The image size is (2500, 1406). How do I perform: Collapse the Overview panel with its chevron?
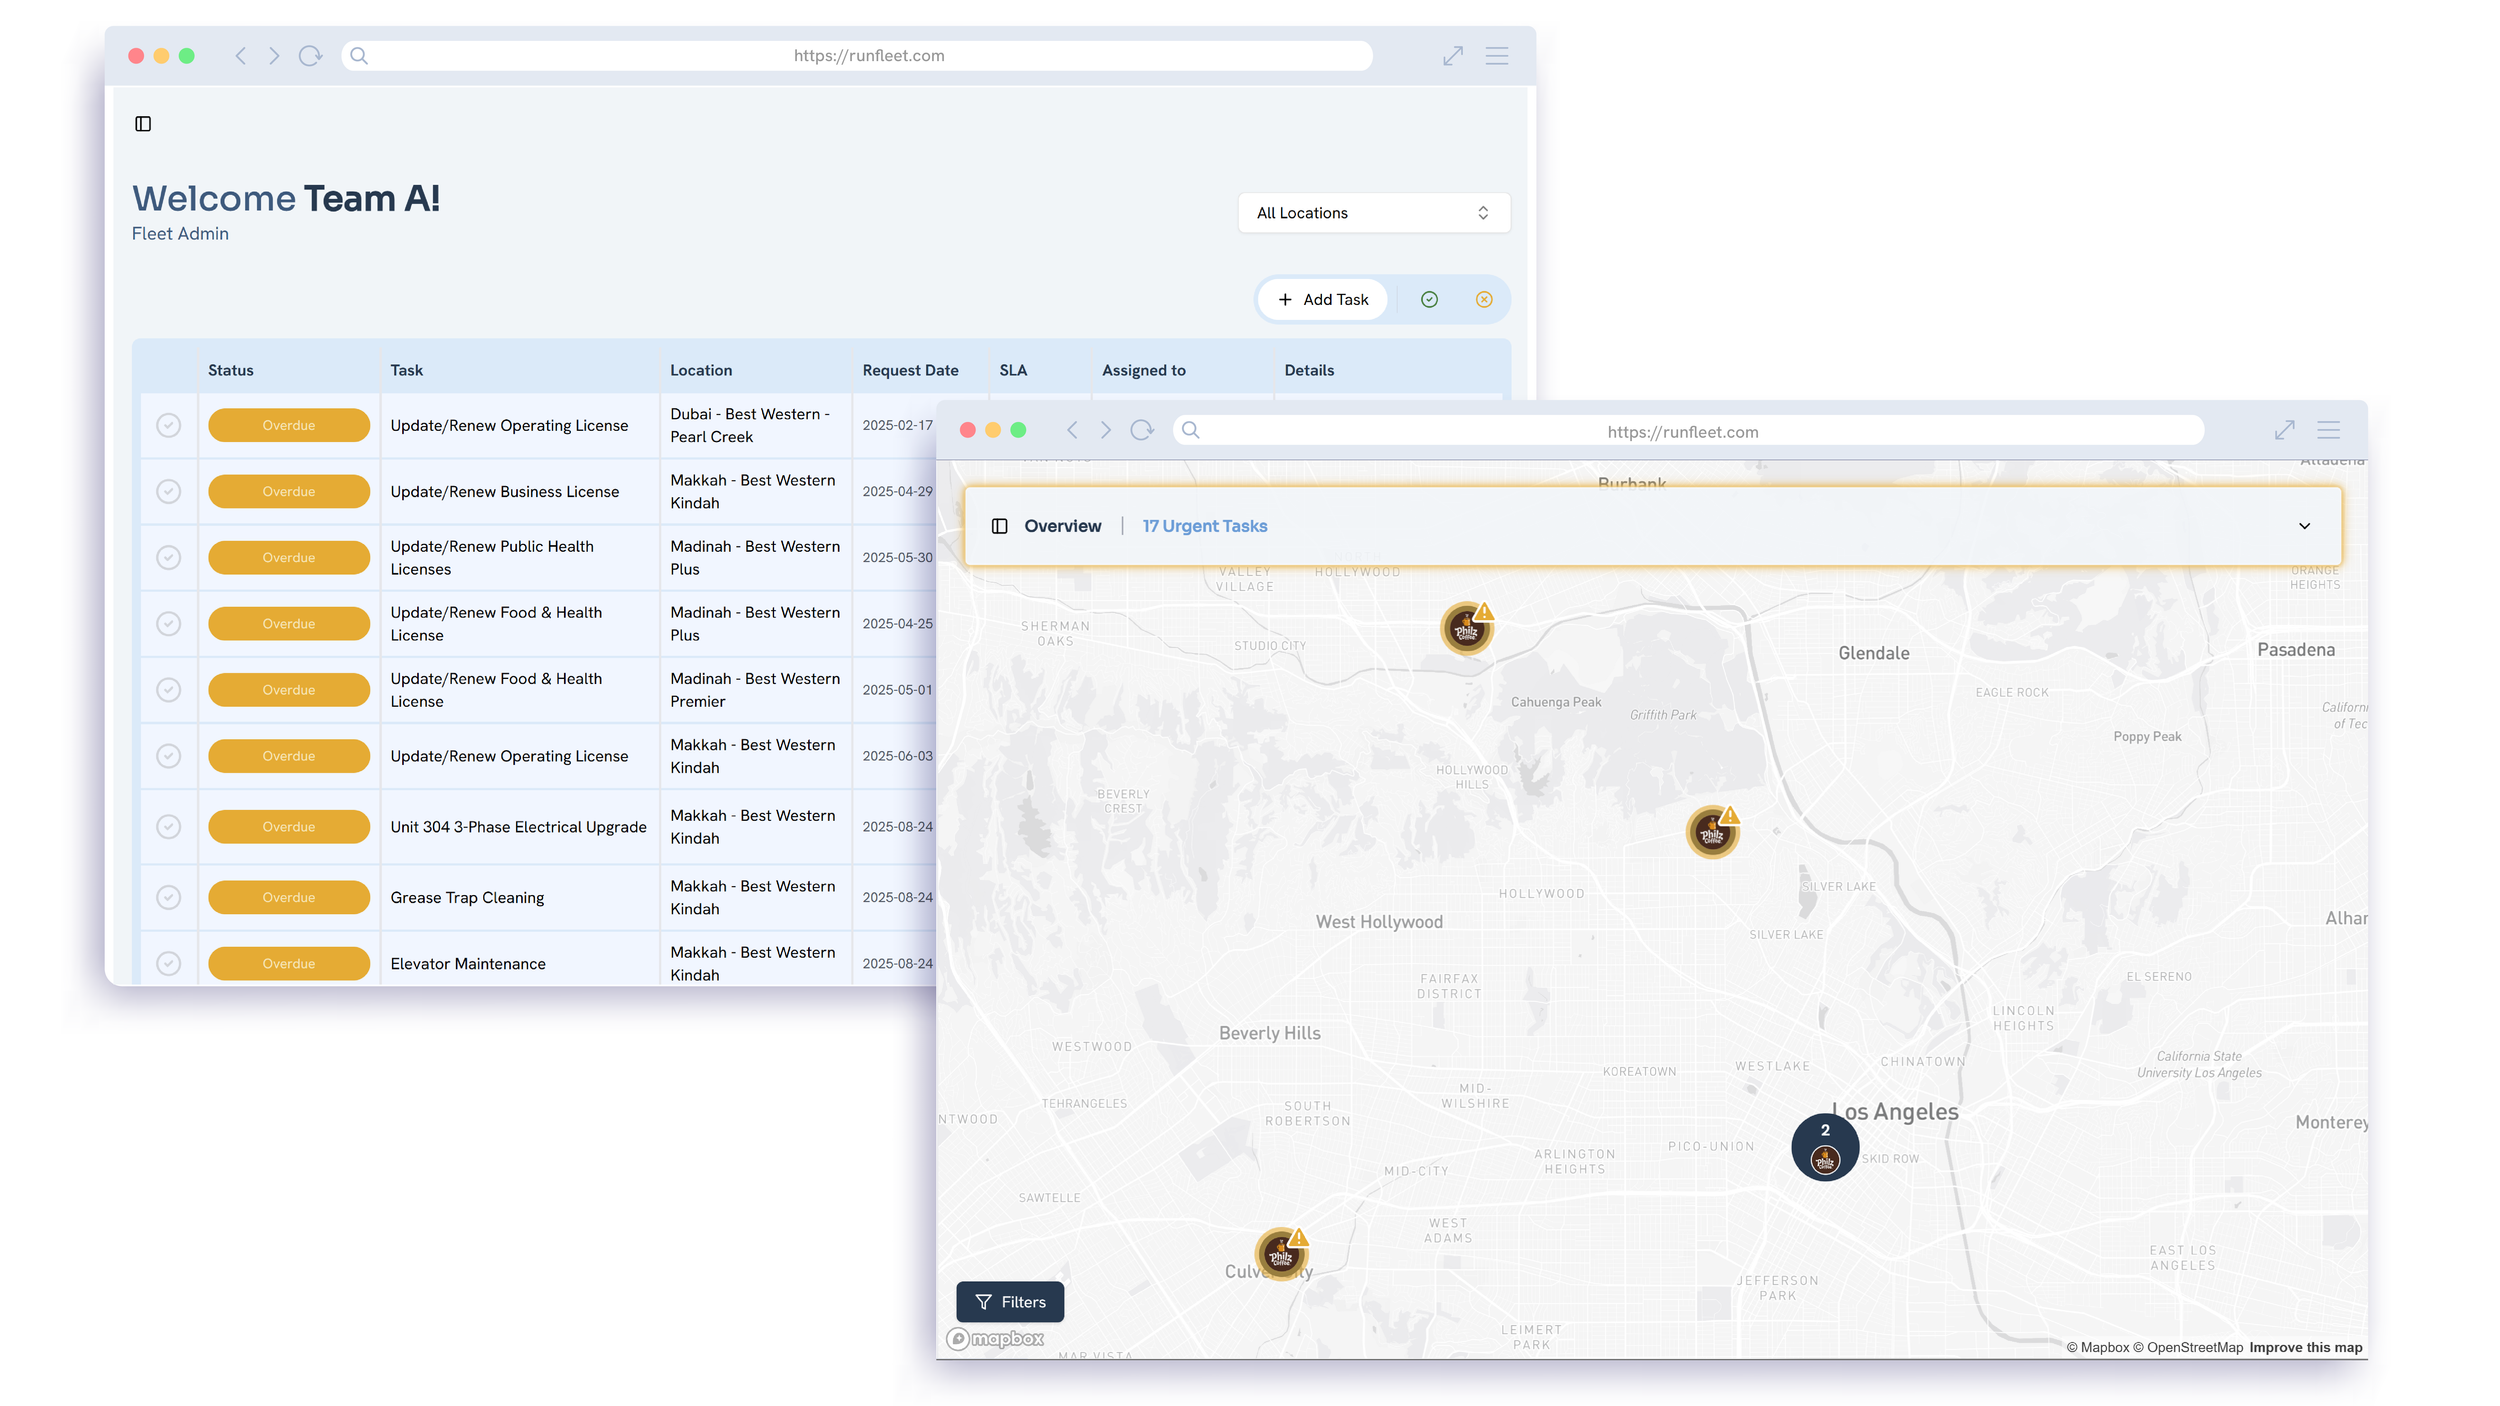(x=2305, y=525)
